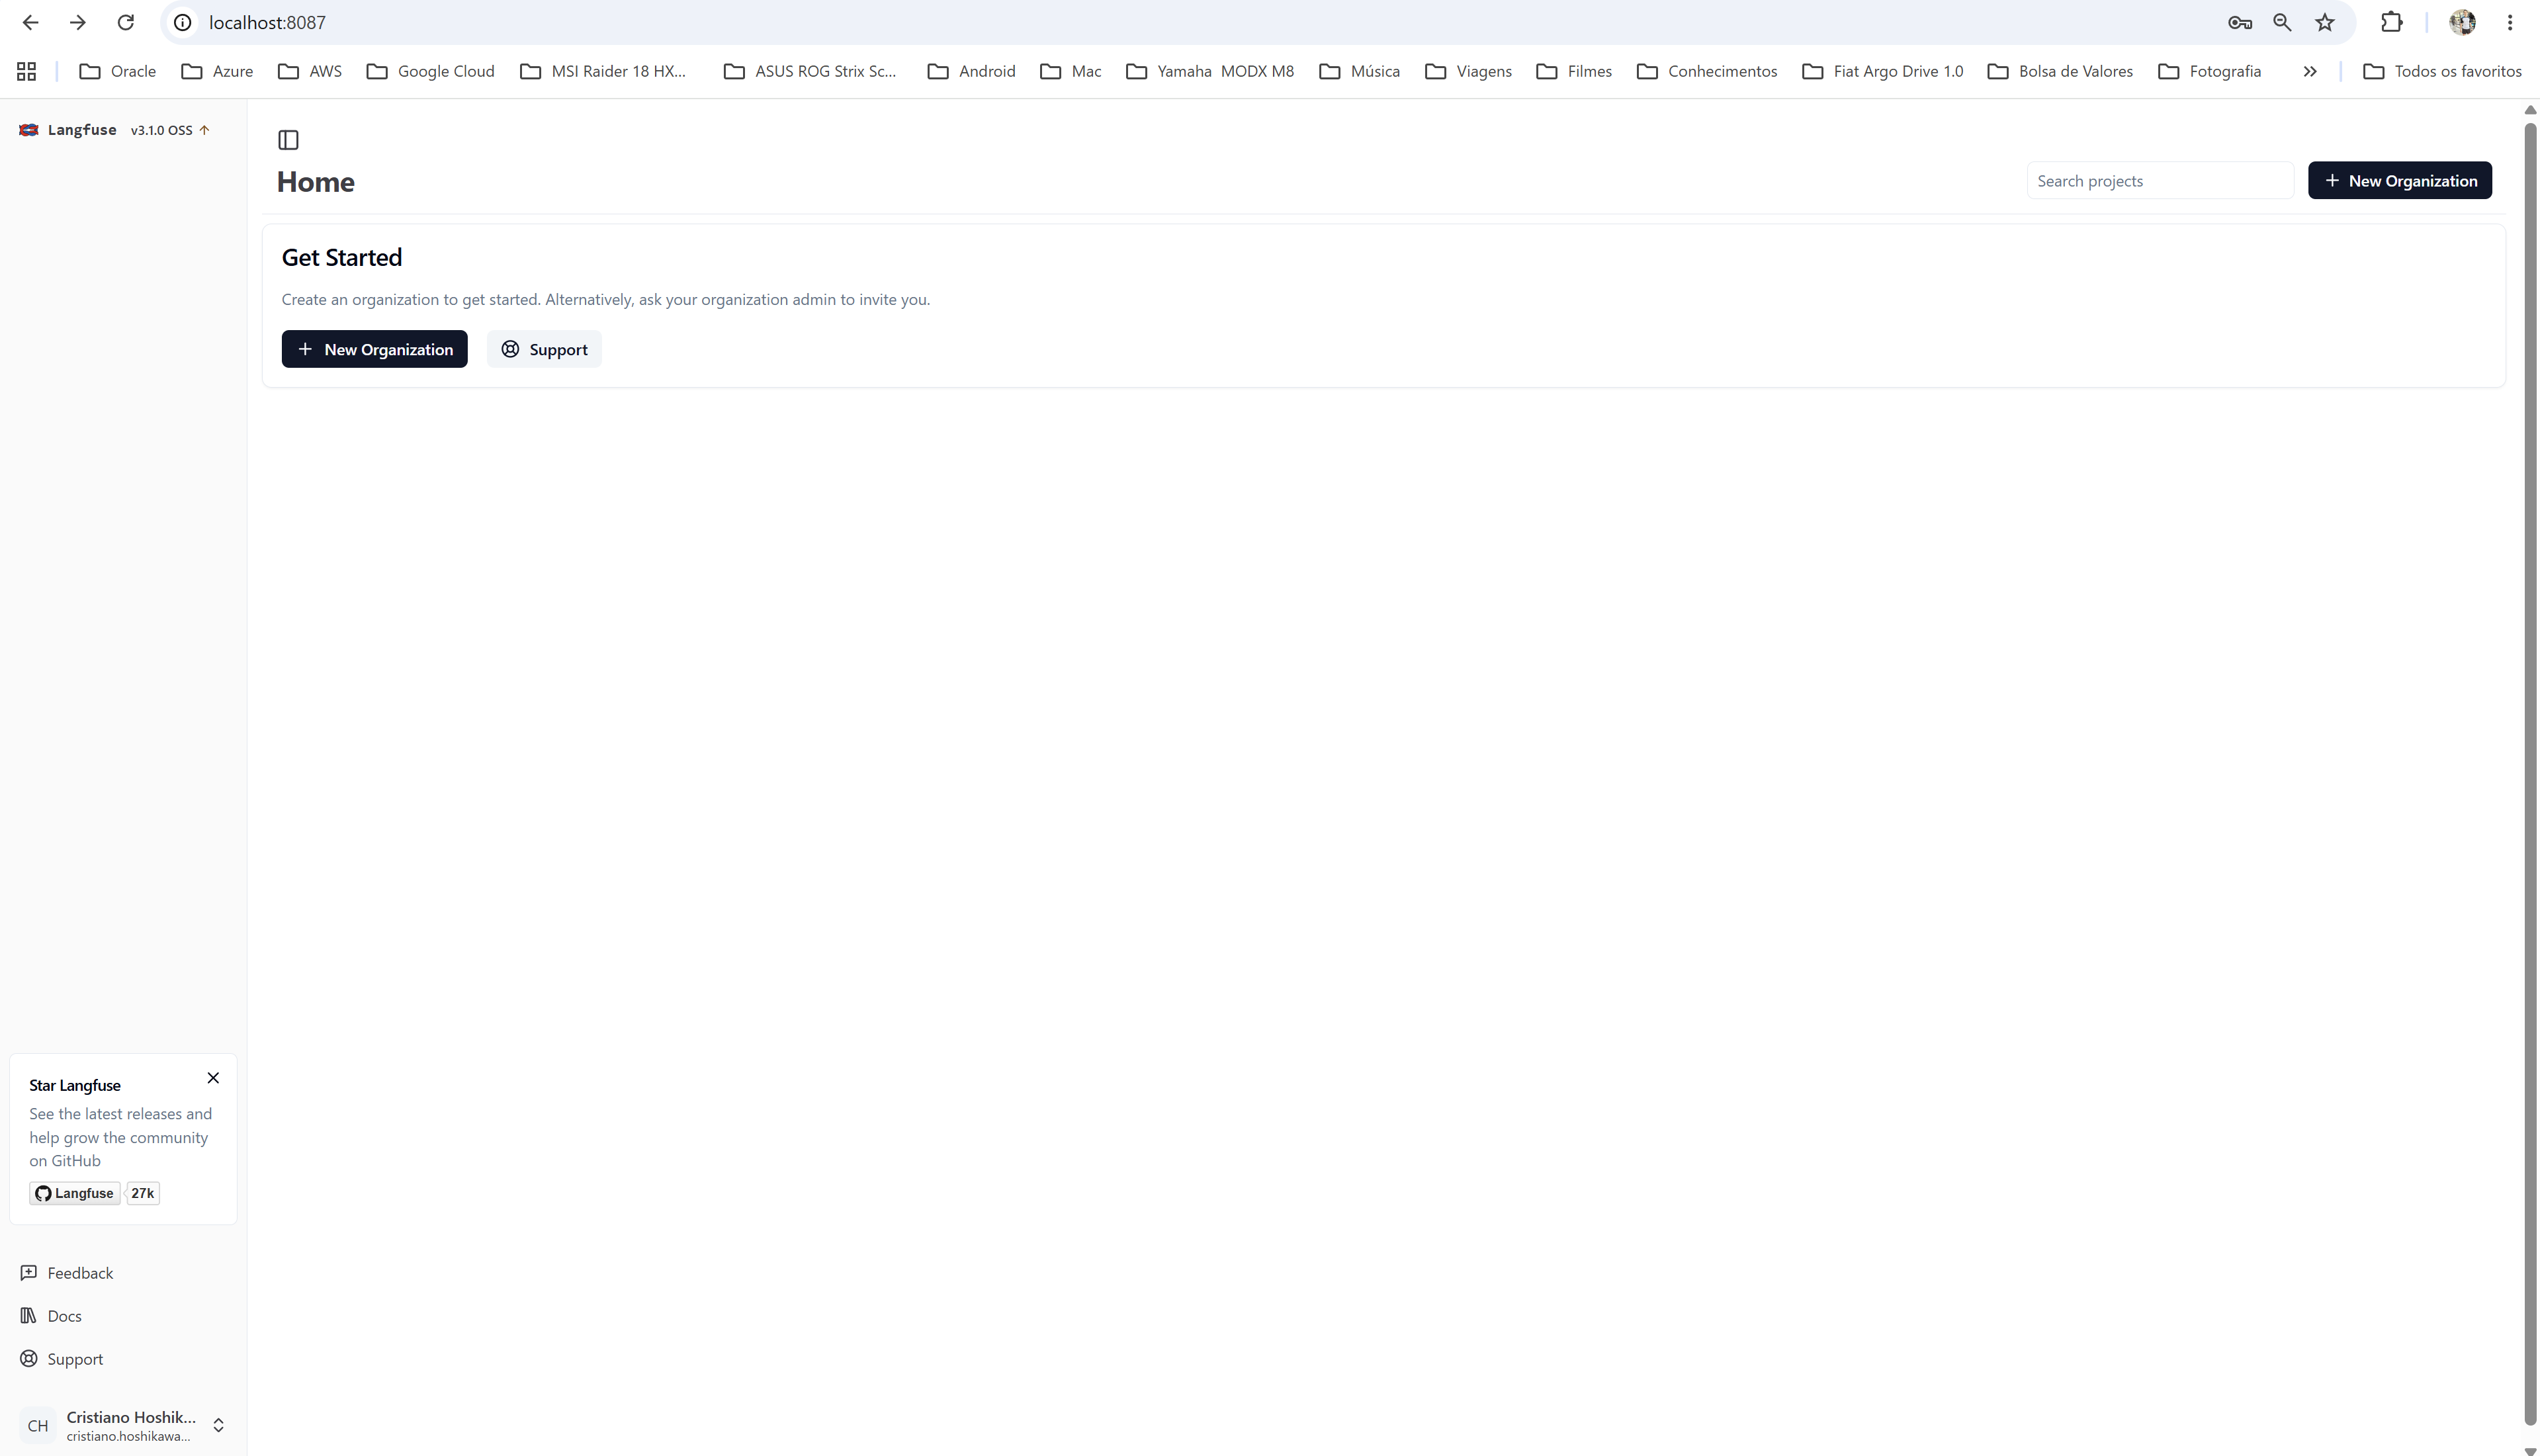Open the Filmes bookmarks folder
The image size is (2540, 1456).
(x=1574, y=71)
